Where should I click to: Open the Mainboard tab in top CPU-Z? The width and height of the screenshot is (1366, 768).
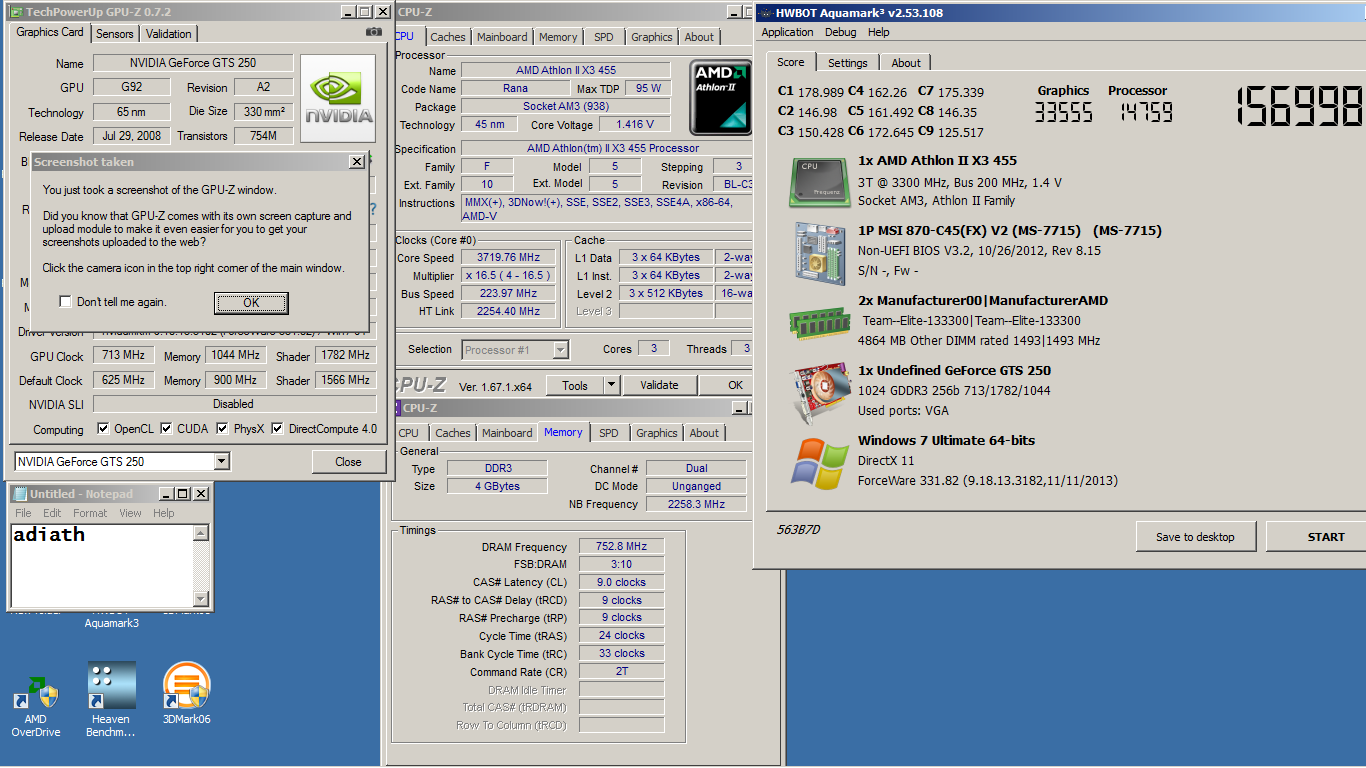tap(502, 37)
